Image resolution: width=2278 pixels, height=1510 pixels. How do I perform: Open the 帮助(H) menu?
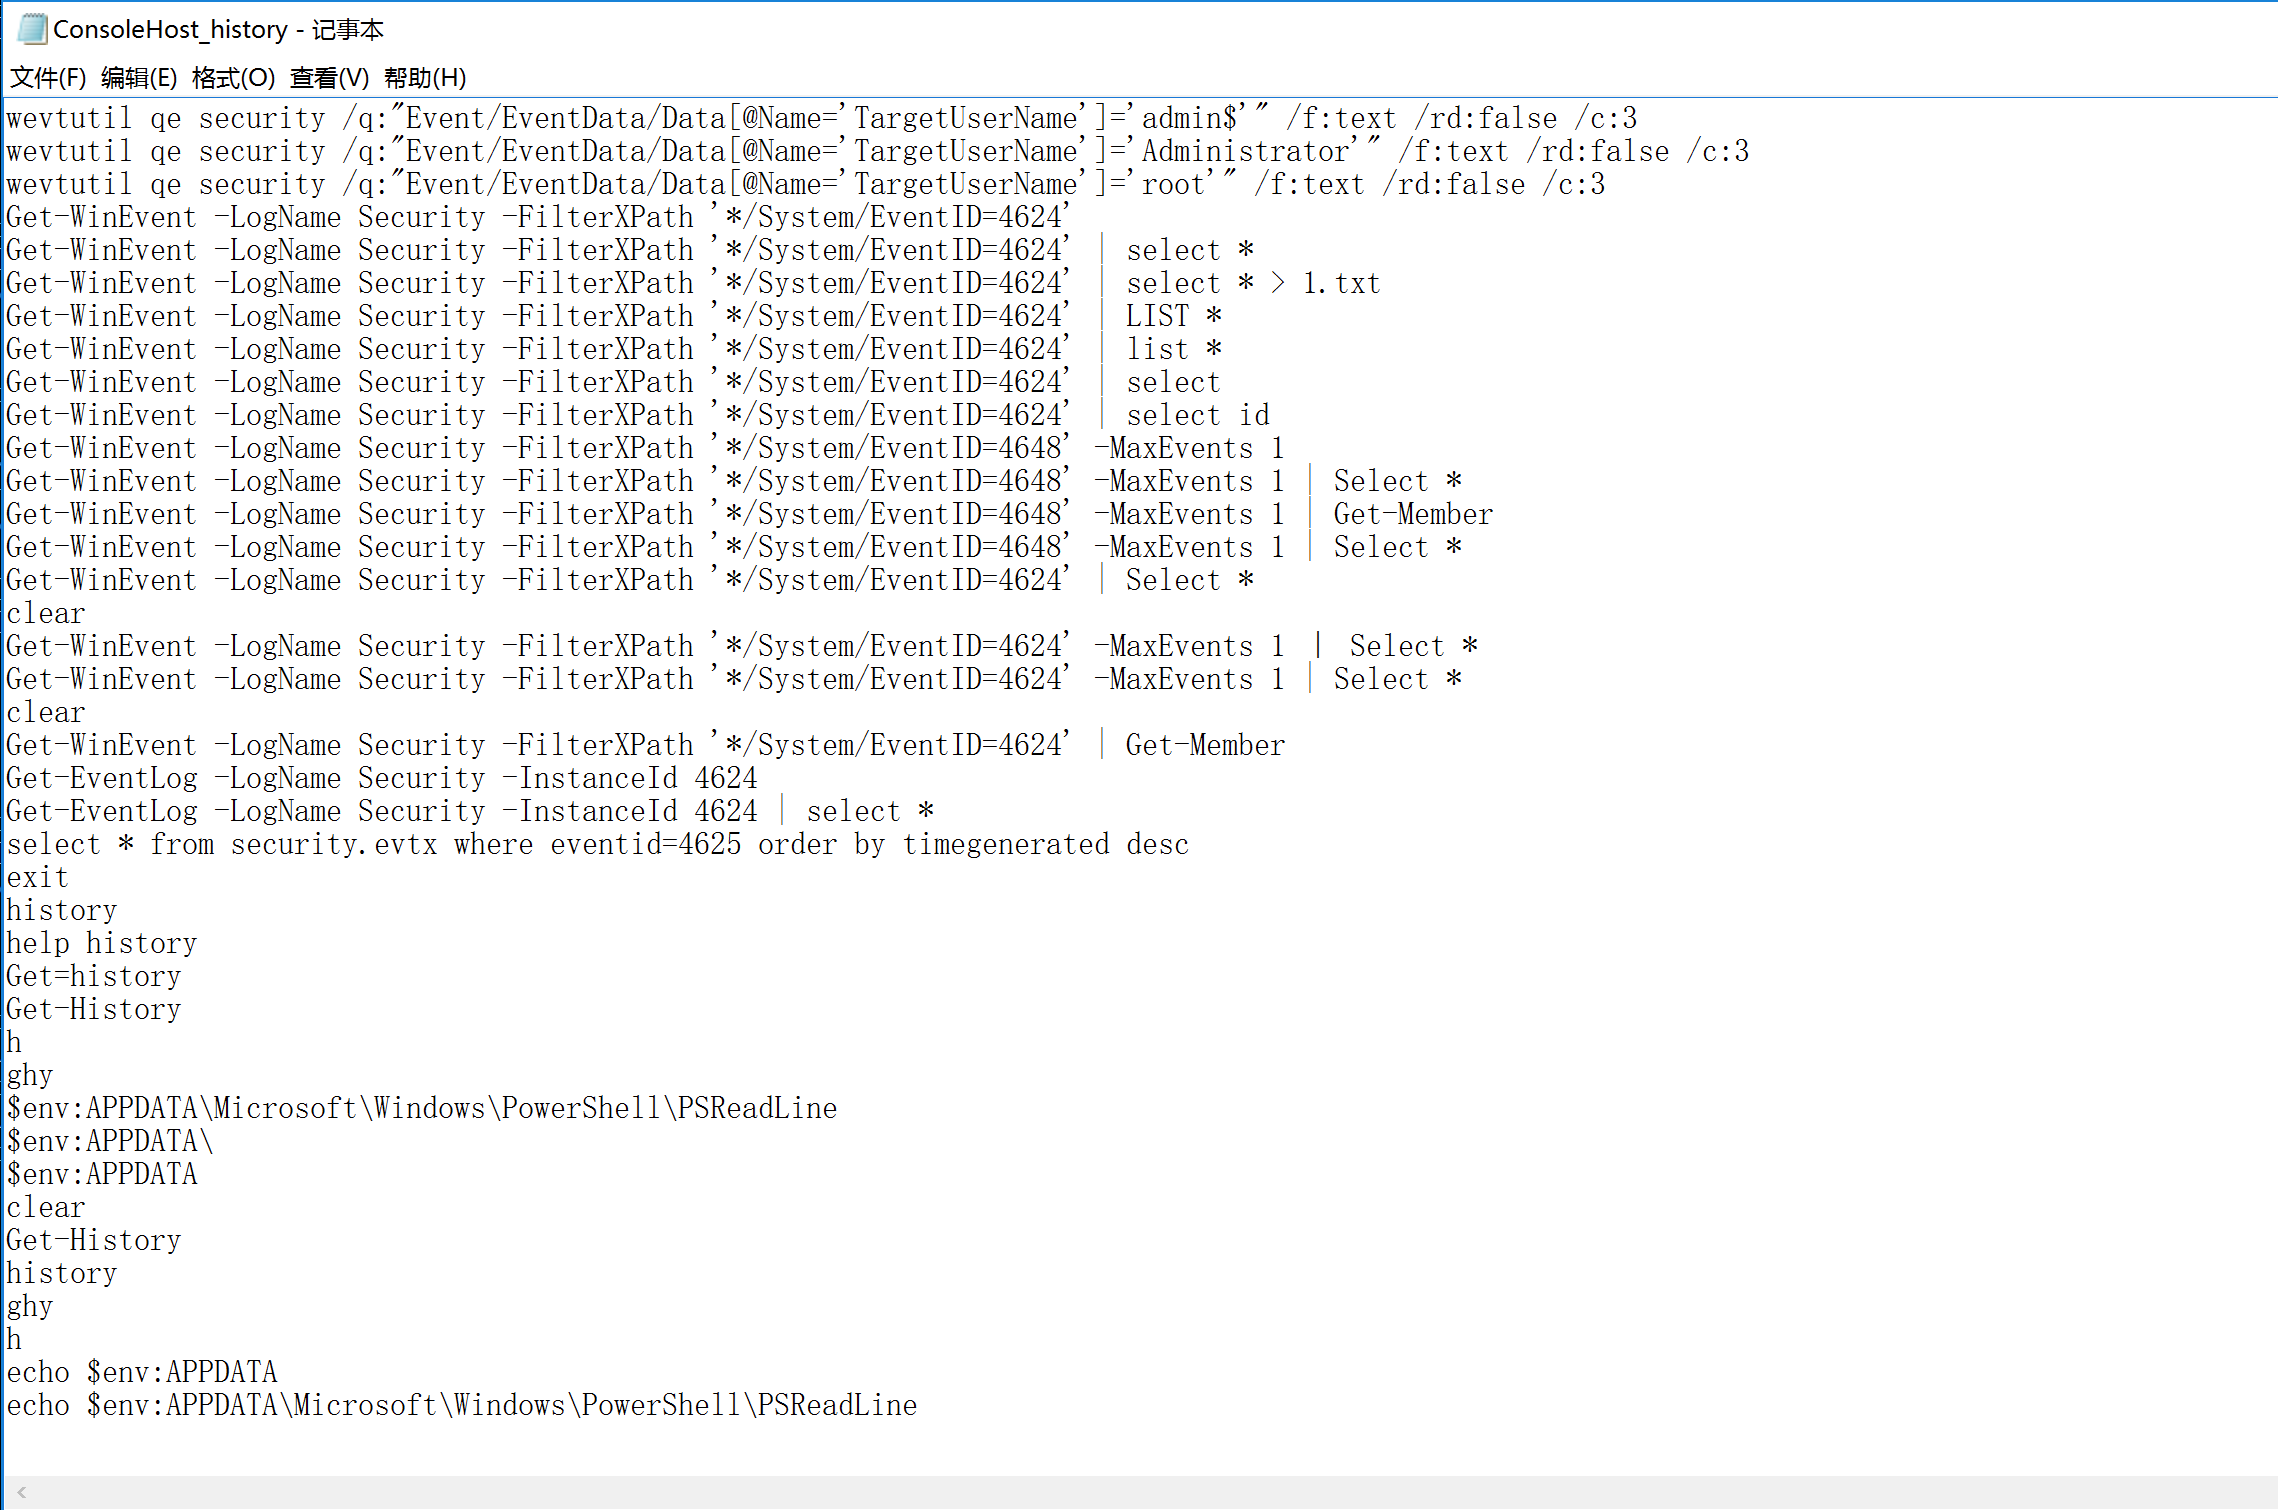(425, 78)
